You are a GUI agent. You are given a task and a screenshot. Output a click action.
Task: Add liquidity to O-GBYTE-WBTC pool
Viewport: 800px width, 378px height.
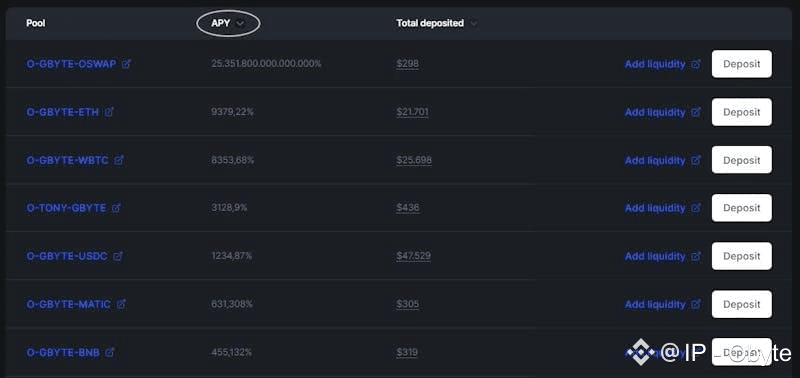[655, 160]
